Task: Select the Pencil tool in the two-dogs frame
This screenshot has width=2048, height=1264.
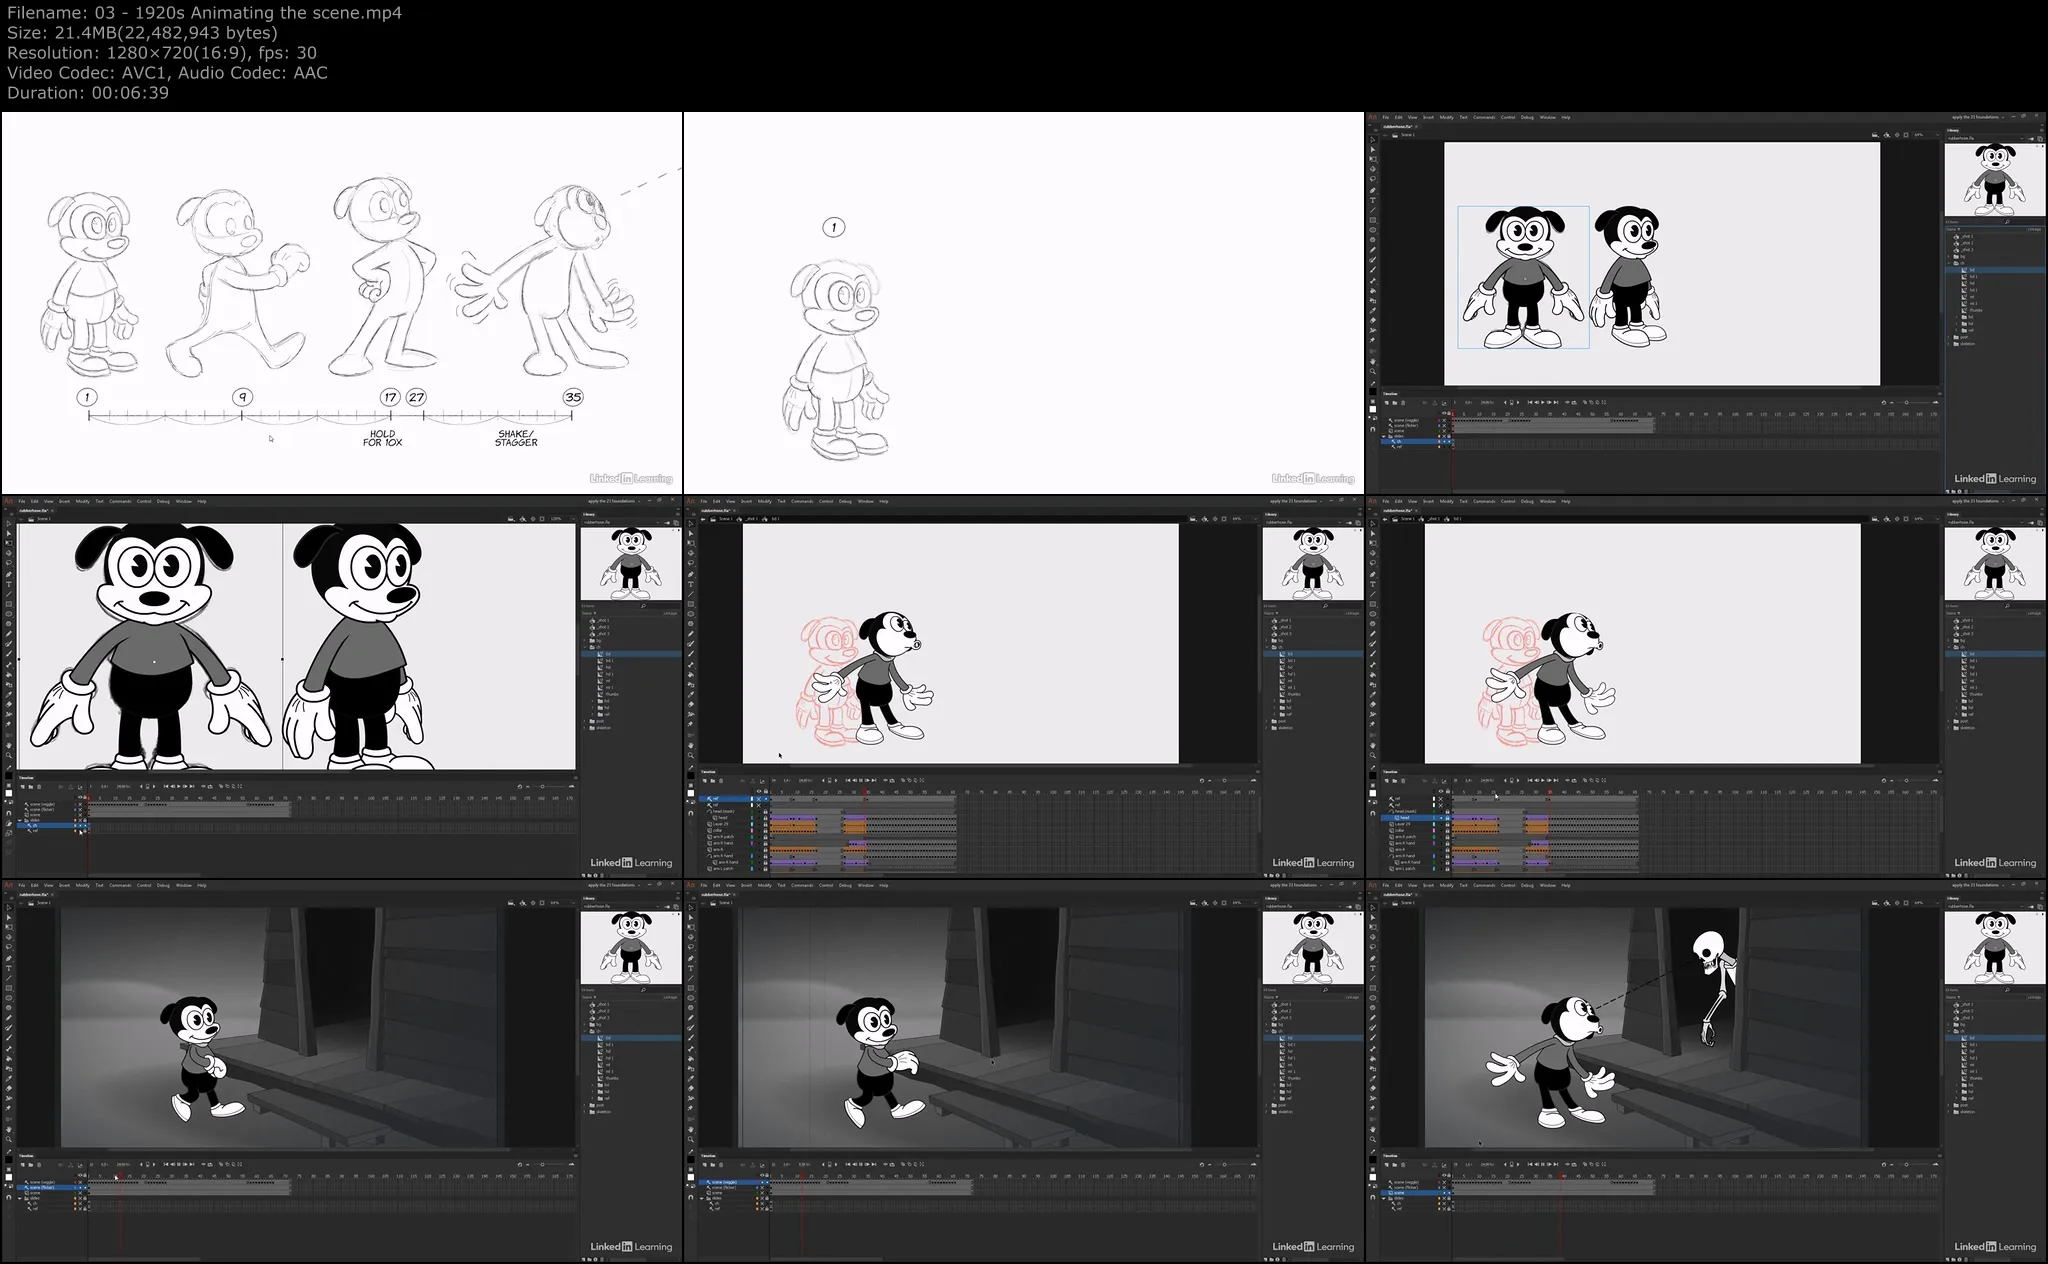Action: coord(1373,250)
